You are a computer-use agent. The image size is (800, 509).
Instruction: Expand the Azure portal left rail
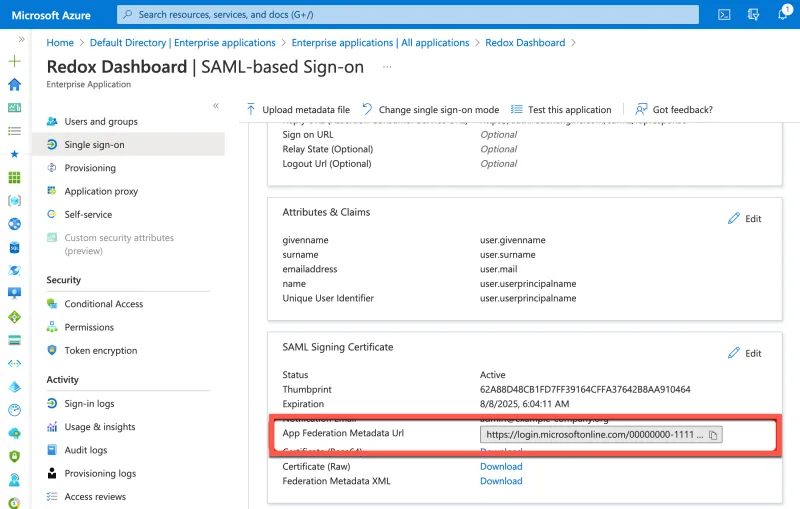(21, 39)
